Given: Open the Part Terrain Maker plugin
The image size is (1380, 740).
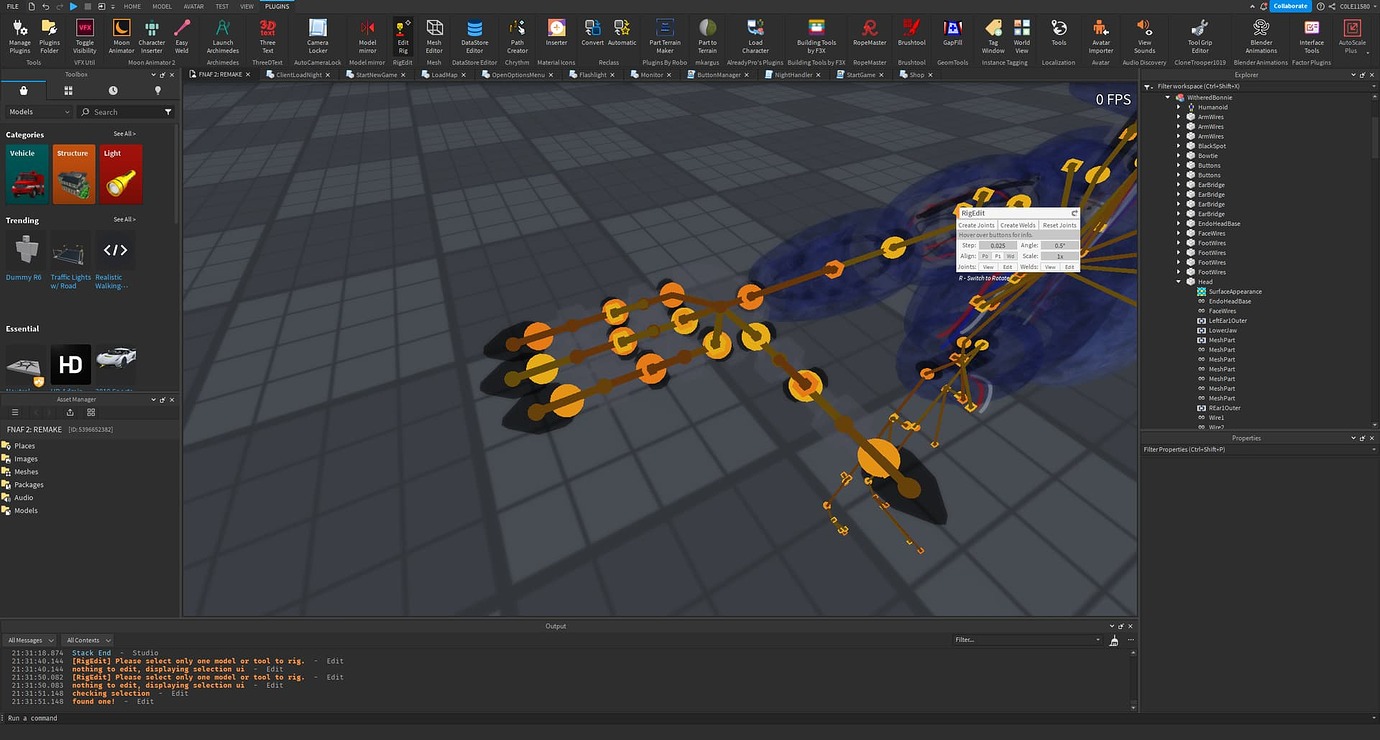Looking at the screenshot, I should [x=665, y=36].
